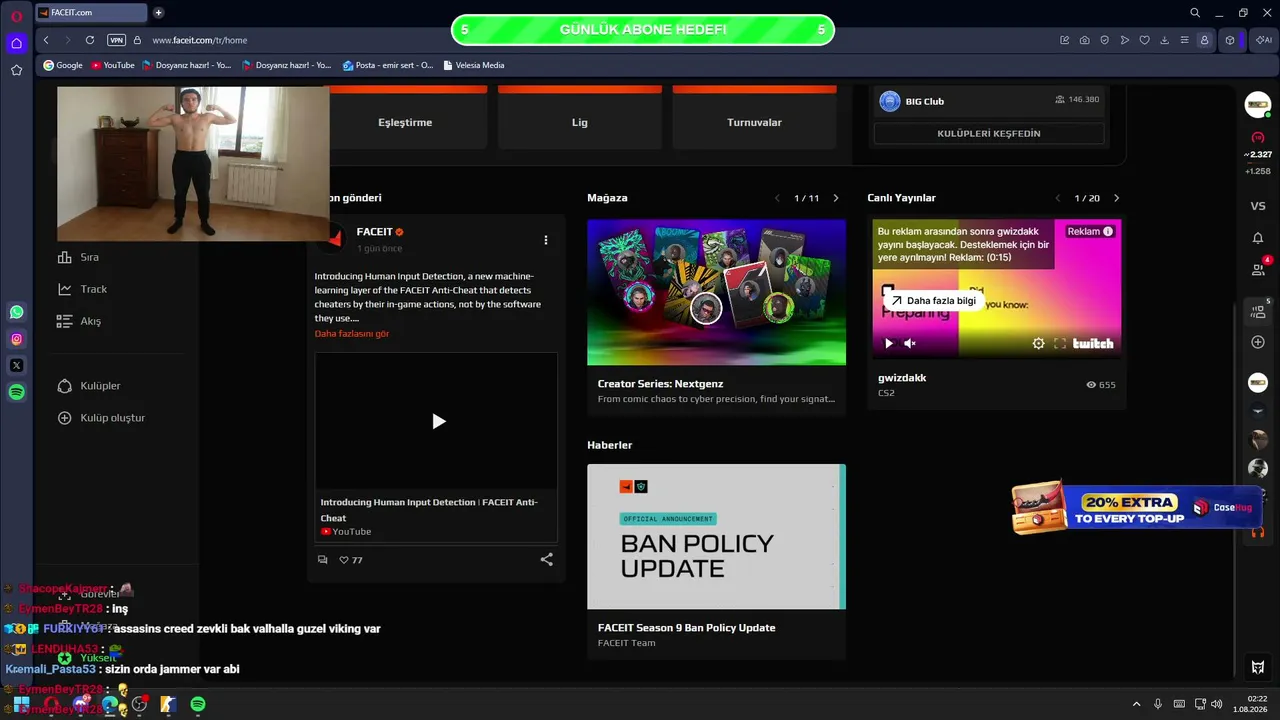The width and height of the screenshot is (1280, 720).
Task: Open WhatsApp in the Opera sidebar
Action: tap(16, 312)
